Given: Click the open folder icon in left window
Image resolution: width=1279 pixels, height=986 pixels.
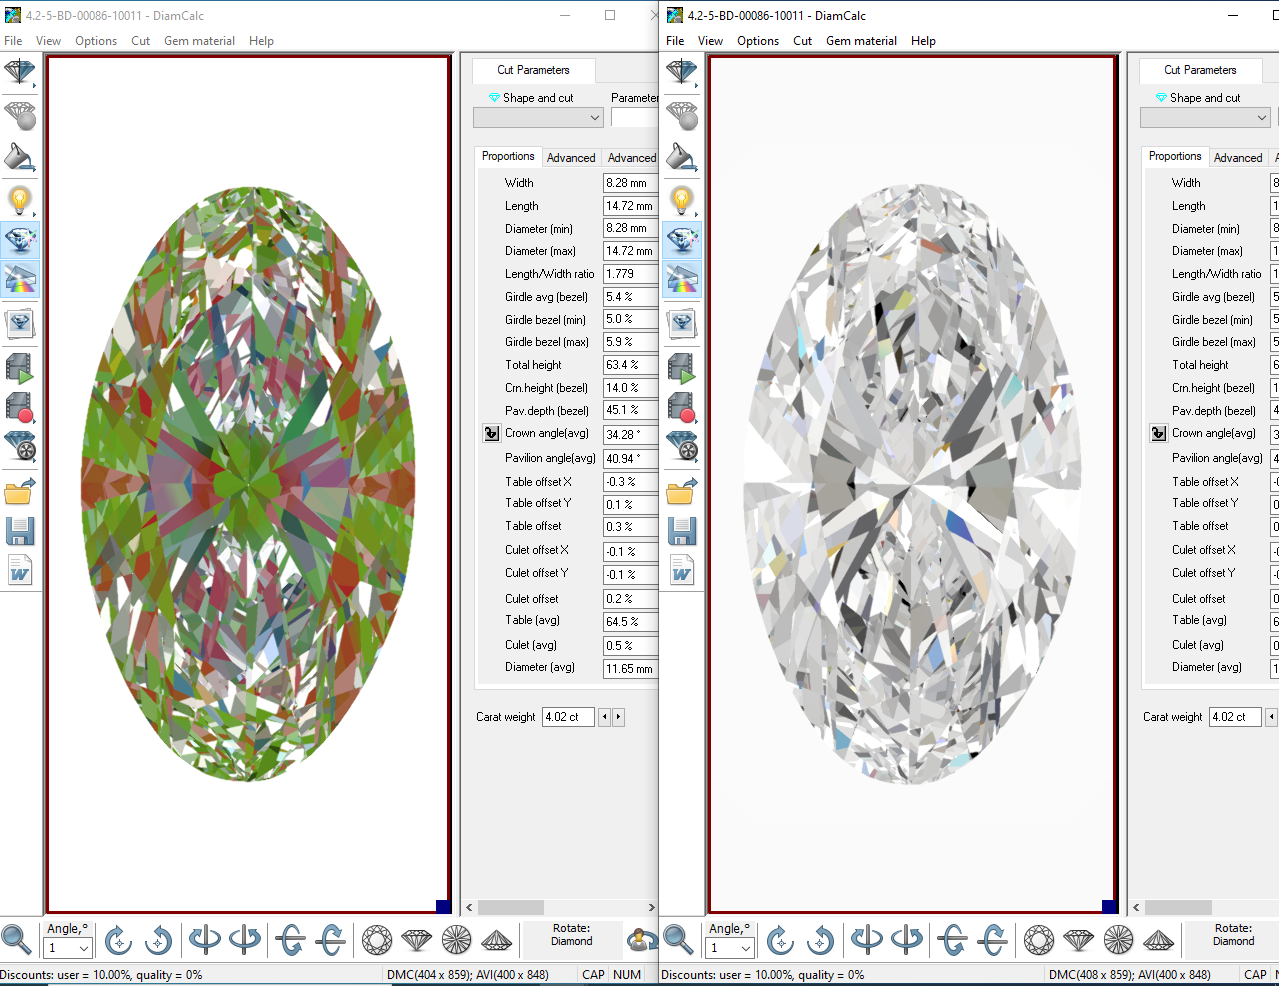Looking at the screenshot, I should click(x=20, y=491).
